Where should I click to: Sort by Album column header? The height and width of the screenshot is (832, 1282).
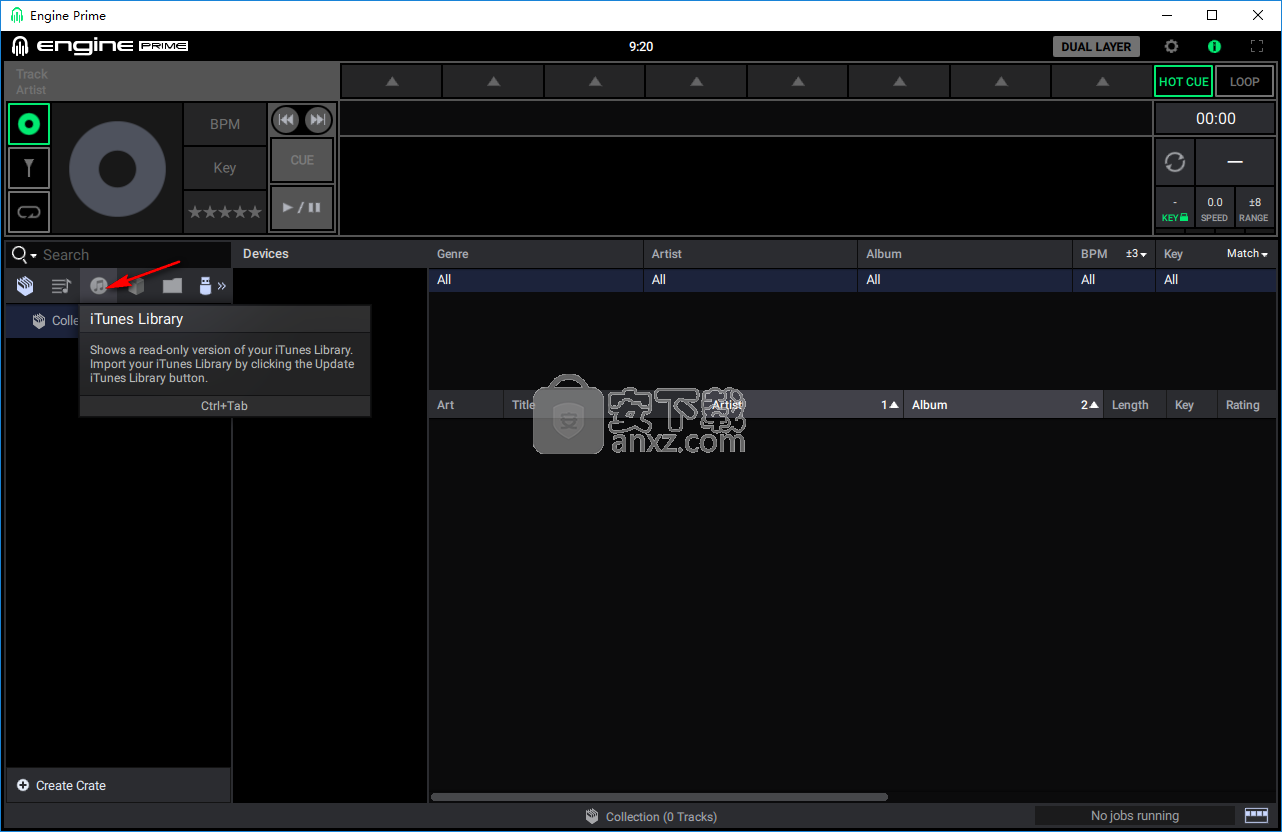click(1003, 405)
